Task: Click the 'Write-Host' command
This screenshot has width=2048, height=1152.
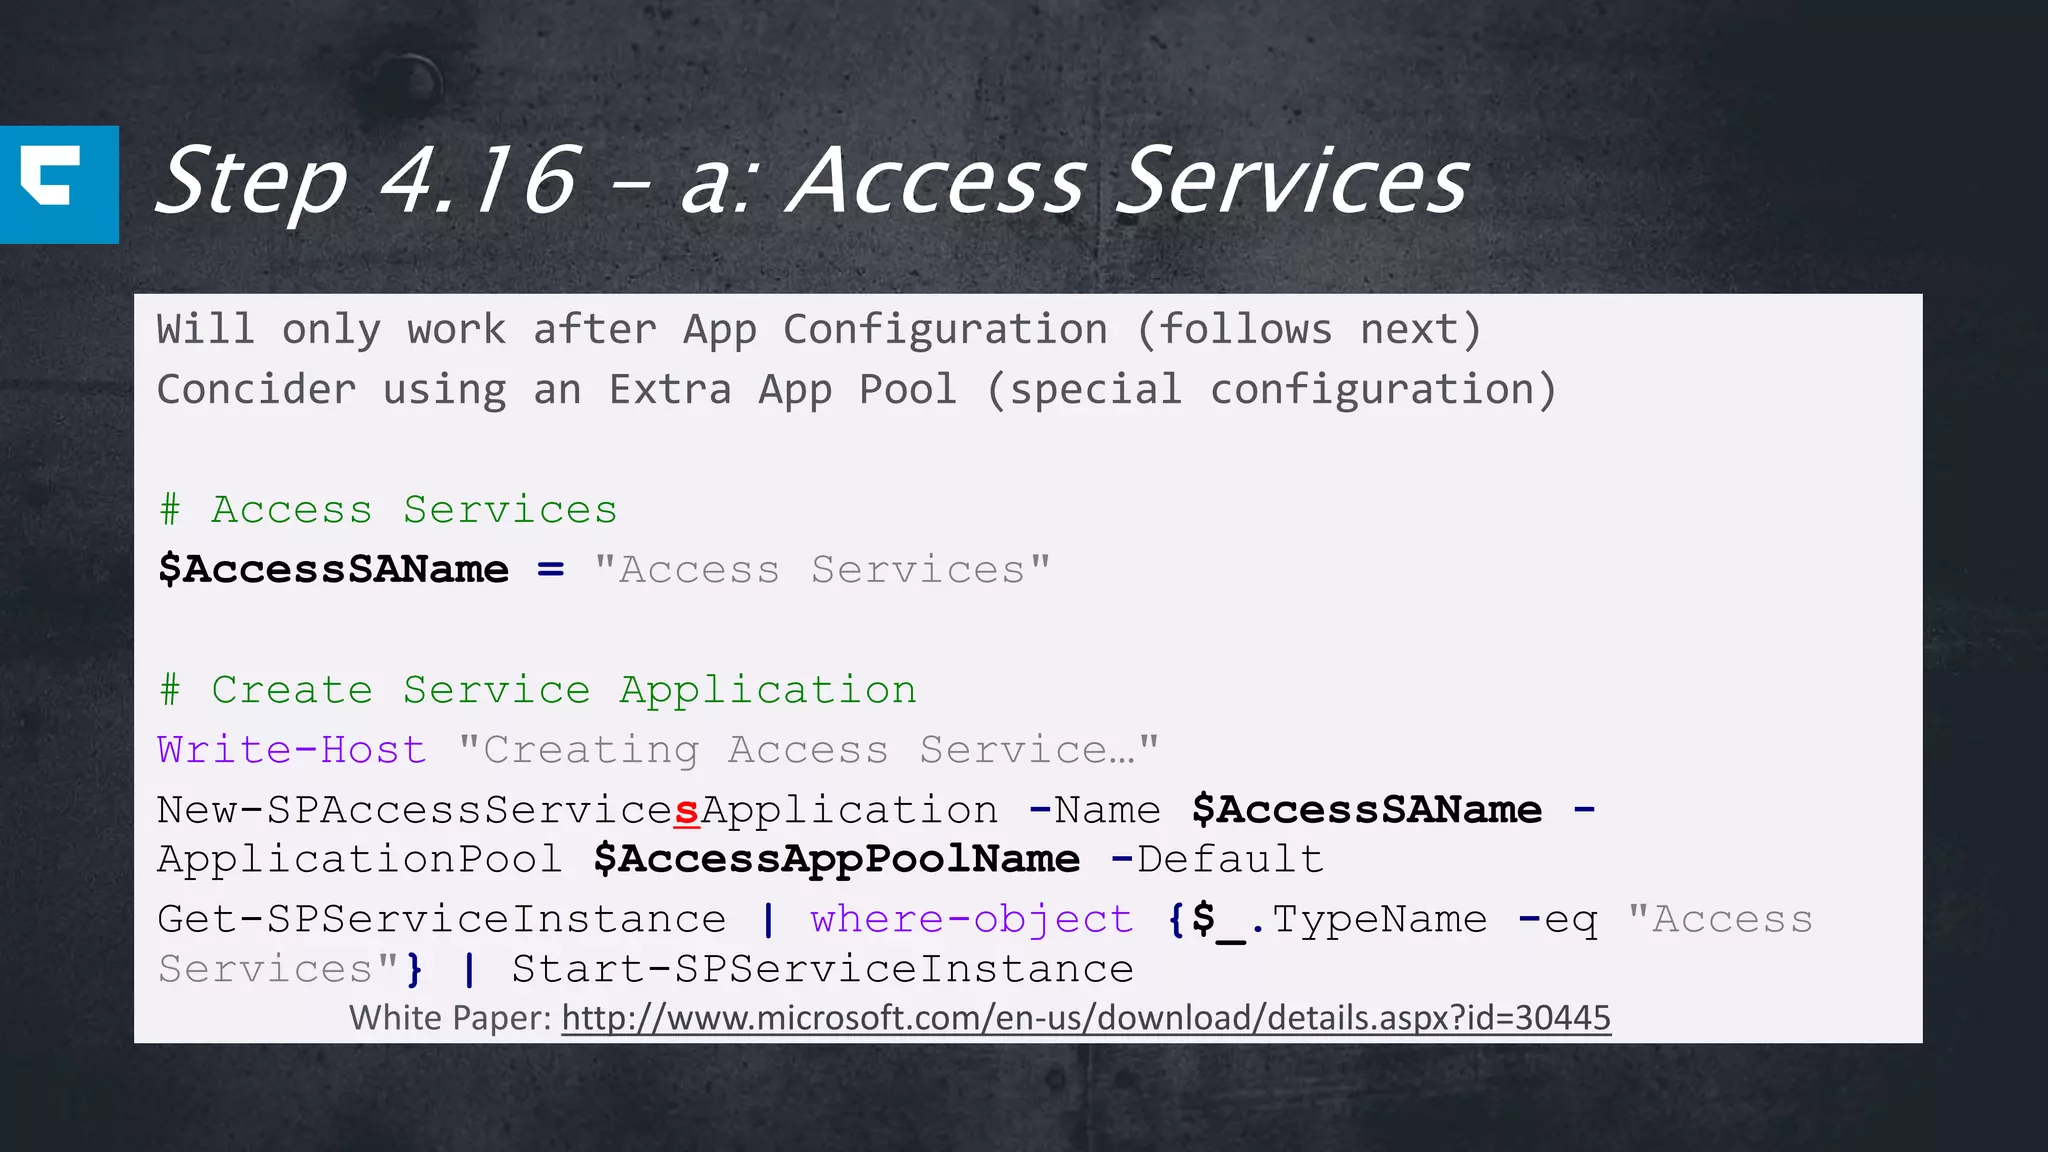Action: click(x=292, y=750)
